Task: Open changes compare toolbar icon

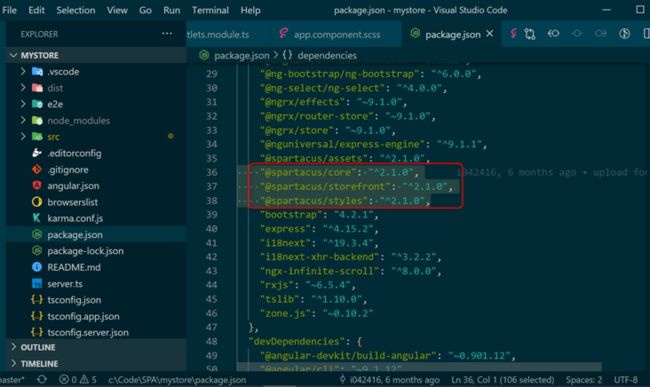Action: click(x=530, y=34)
